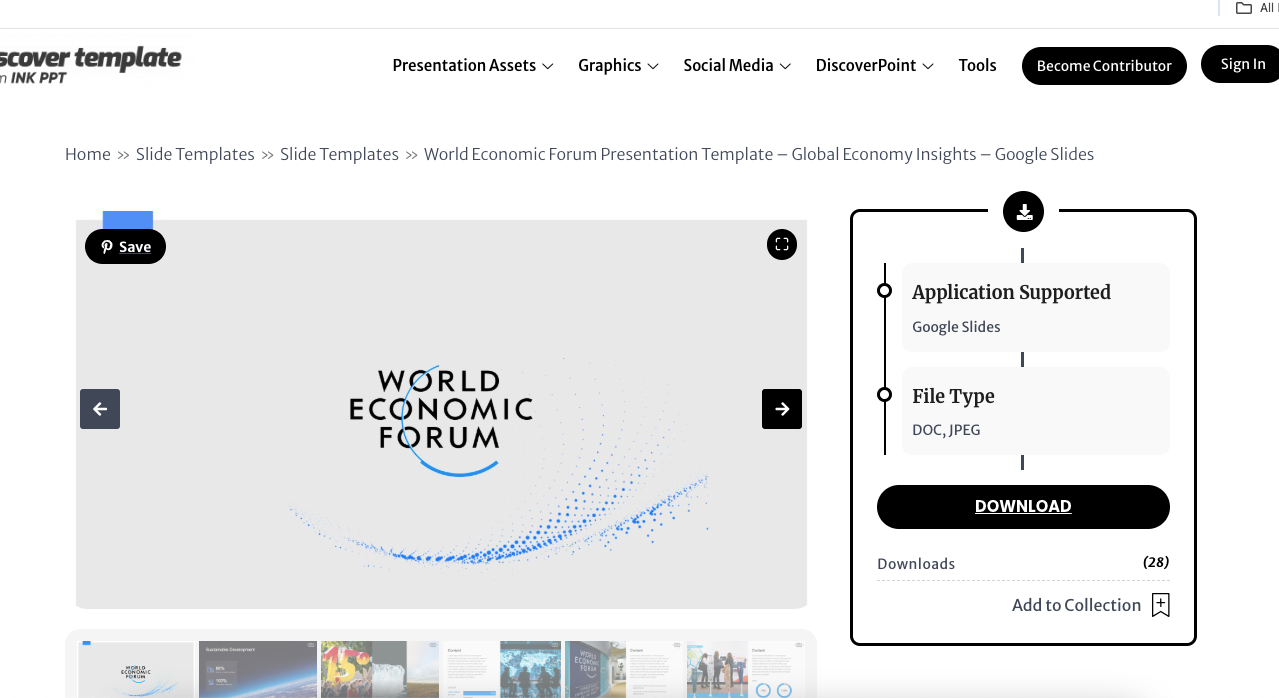
Task: Select the Sustainable Development slide thumbnail
Action: click(x=258, y=670)
